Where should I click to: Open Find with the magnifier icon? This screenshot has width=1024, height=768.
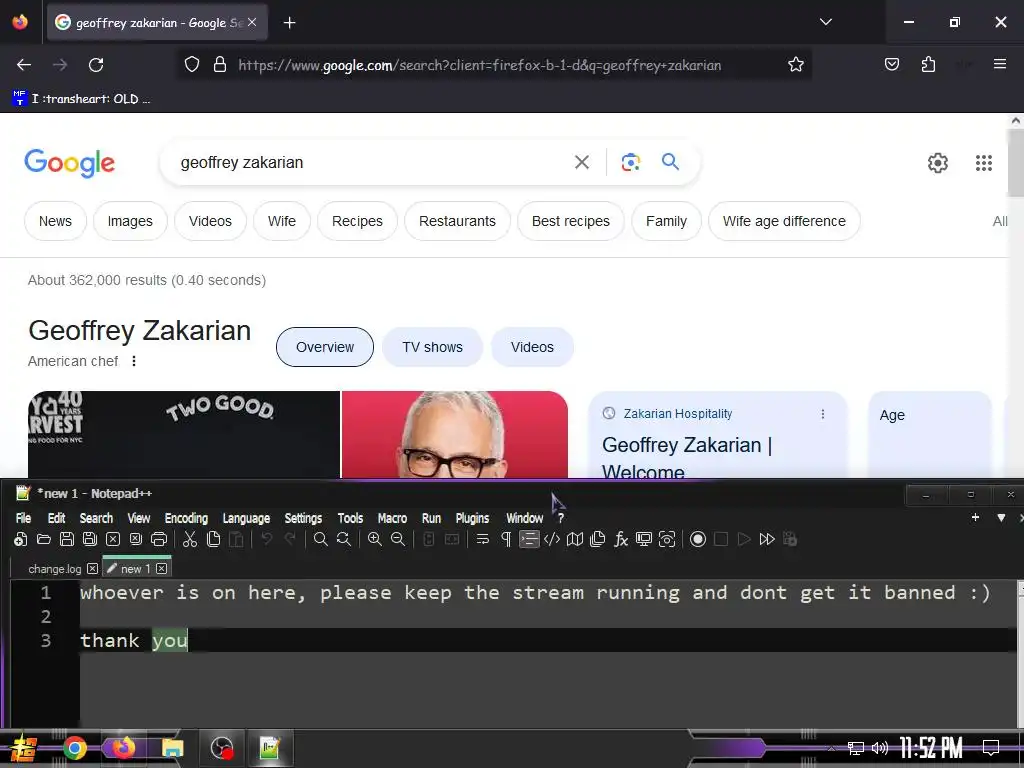321,539
